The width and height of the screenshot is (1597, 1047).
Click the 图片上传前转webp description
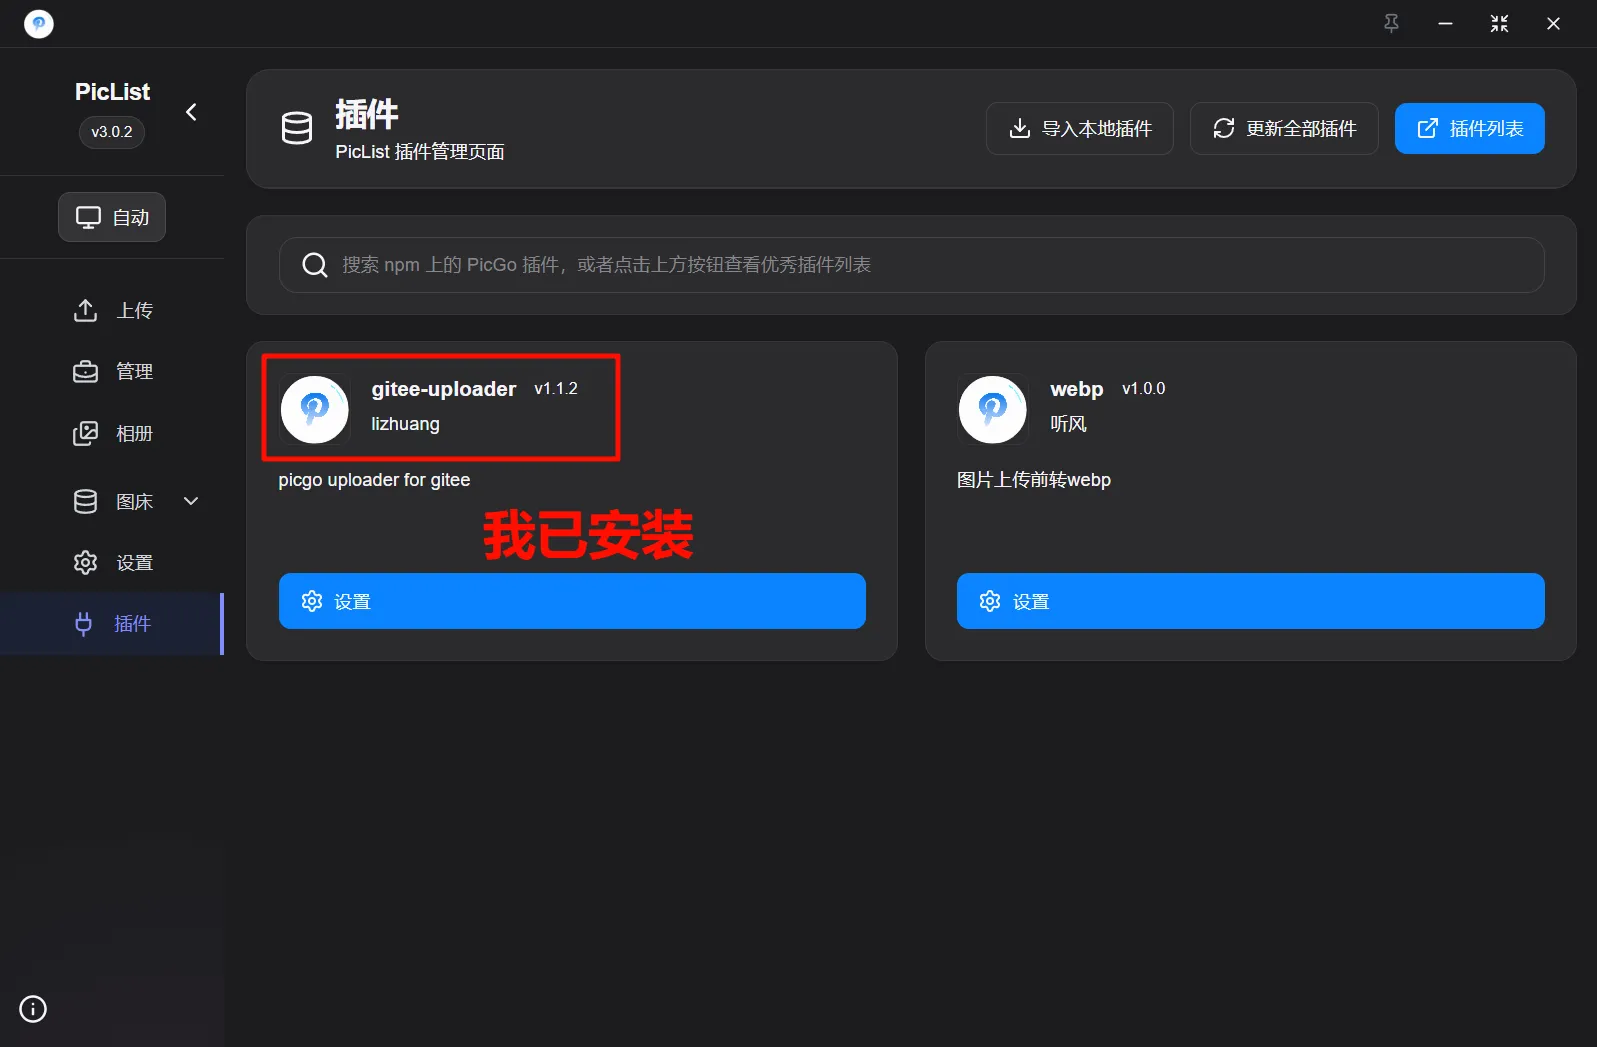[x=1034, y=480]
